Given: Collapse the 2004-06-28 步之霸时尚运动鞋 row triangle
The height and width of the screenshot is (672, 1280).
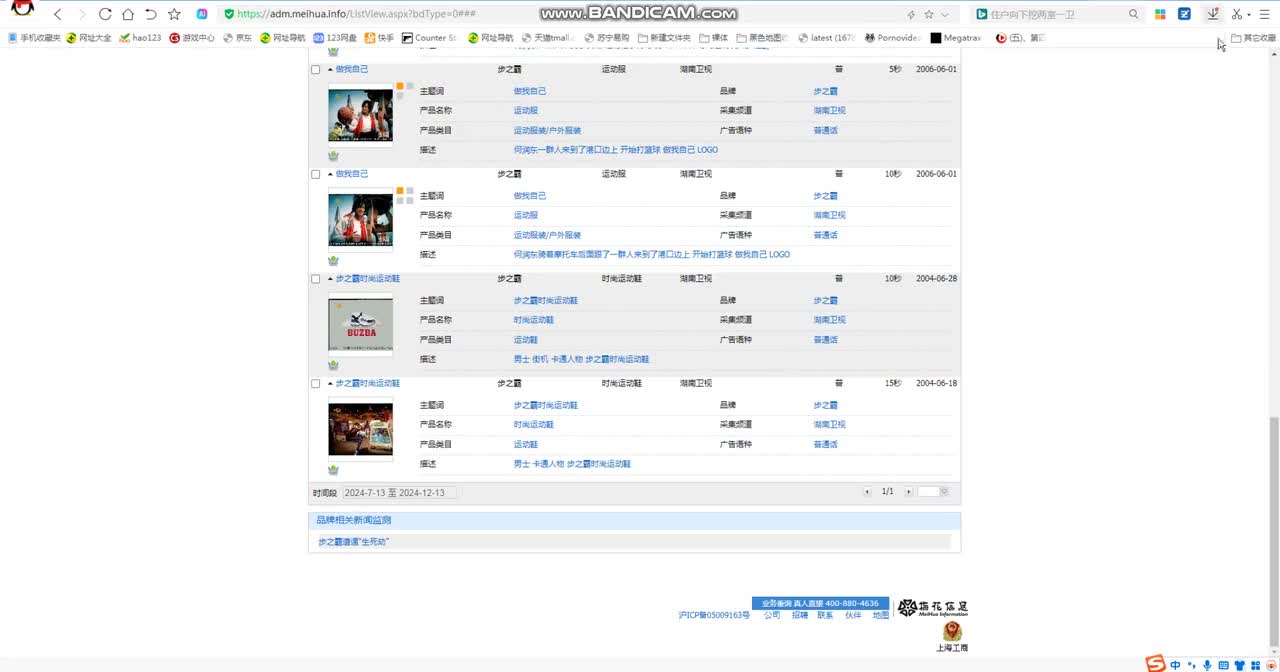Looking at the screenshot, I should (x=330, y=279).
